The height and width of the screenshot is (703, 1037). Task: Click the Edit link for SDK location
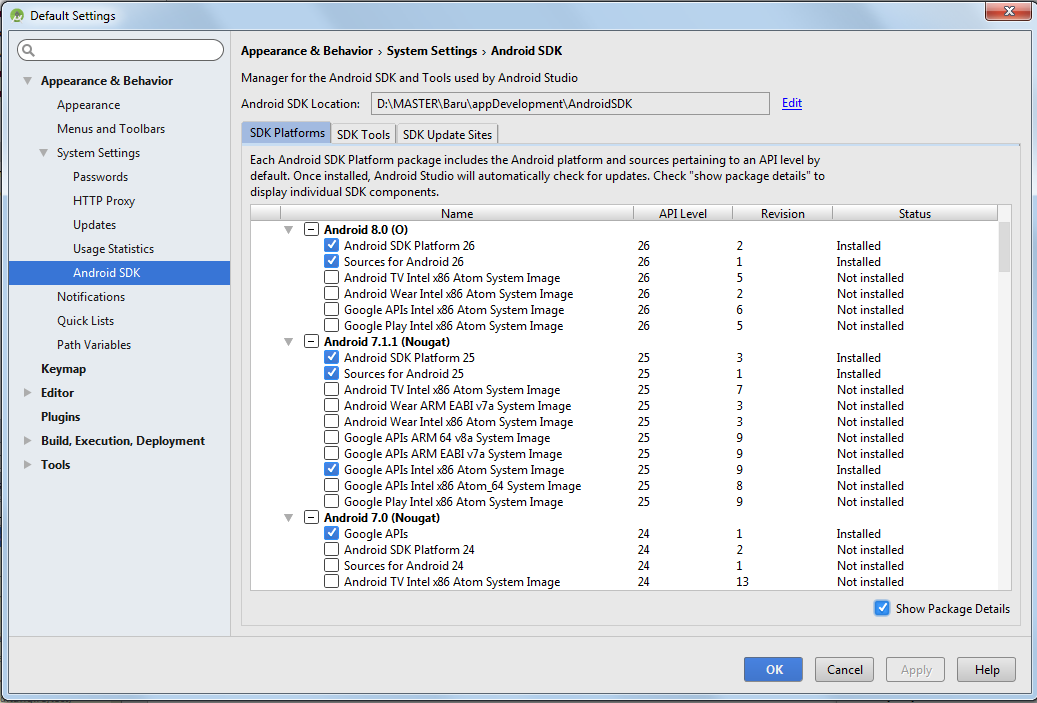[791, 103]
